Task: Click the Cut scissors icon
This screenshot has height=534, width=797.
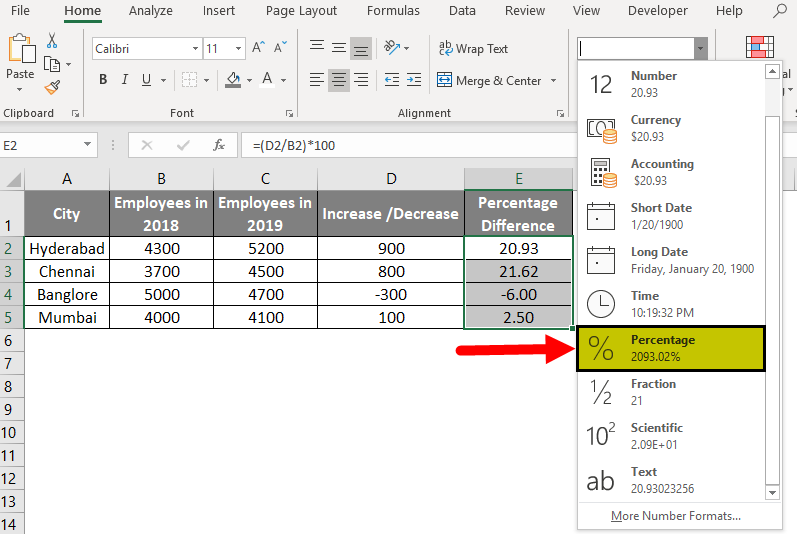Action: coord(52,40)
